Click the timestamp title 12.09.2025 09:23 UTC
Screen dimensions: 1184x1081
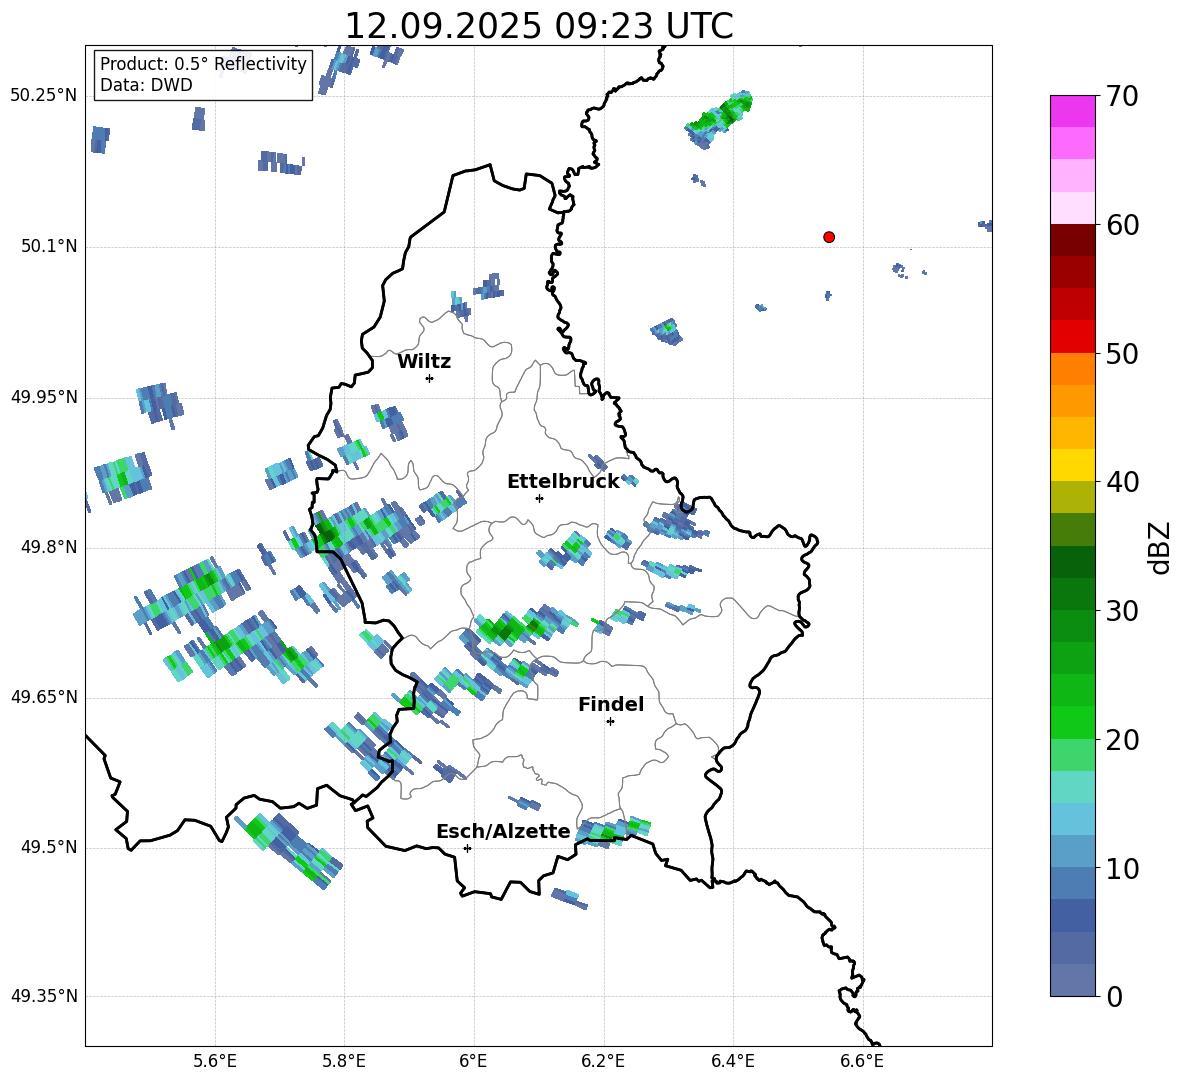tap(538, 26)
